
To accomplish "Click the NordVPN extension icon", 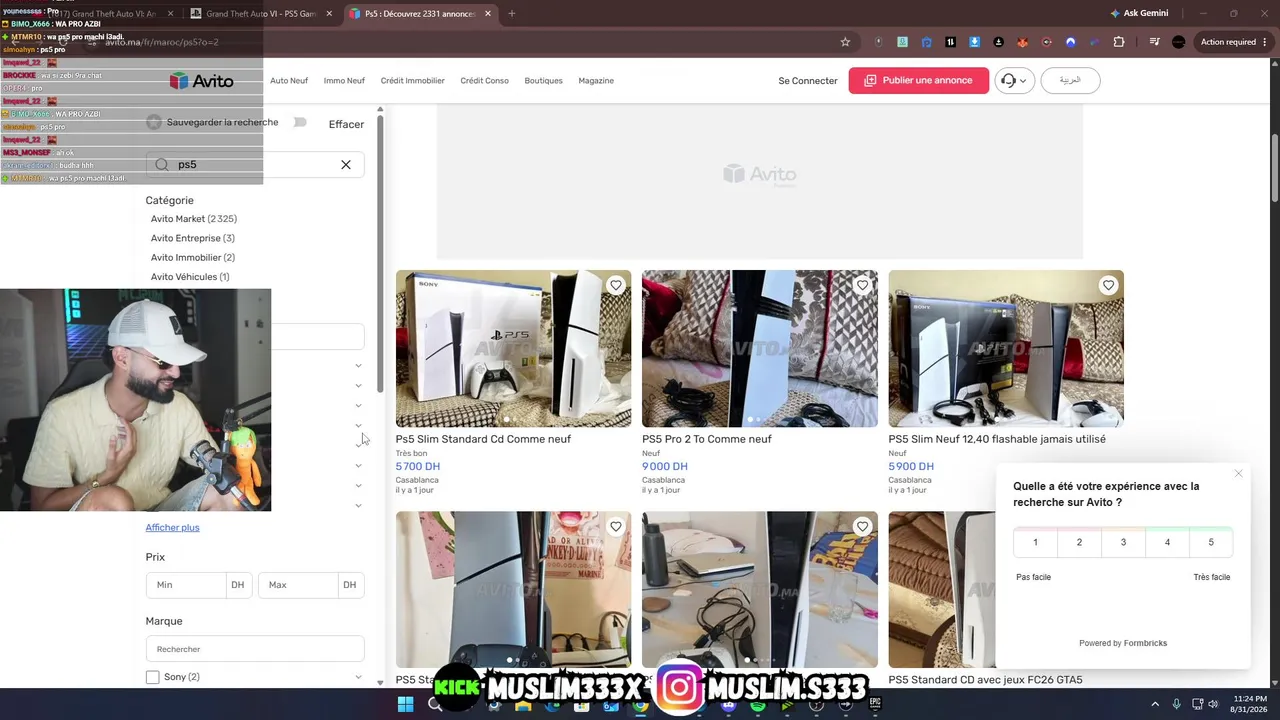I will pos(1071,42).
